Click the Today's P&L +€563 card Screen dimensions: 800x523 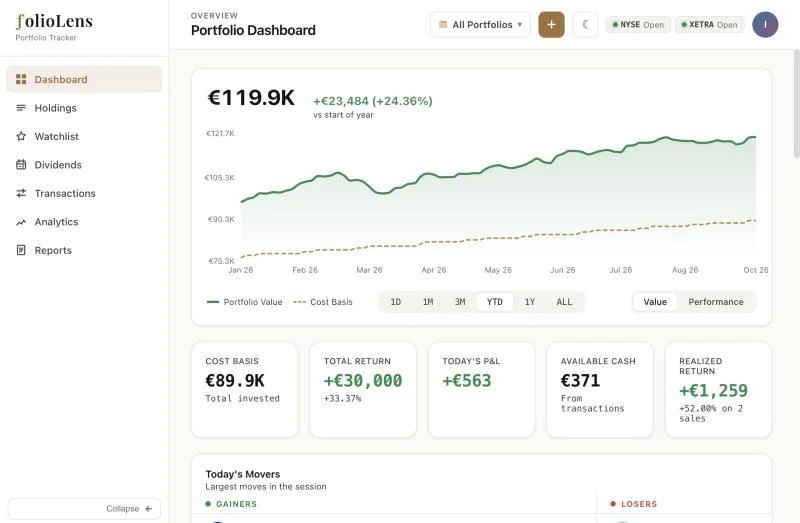[481, 389]
